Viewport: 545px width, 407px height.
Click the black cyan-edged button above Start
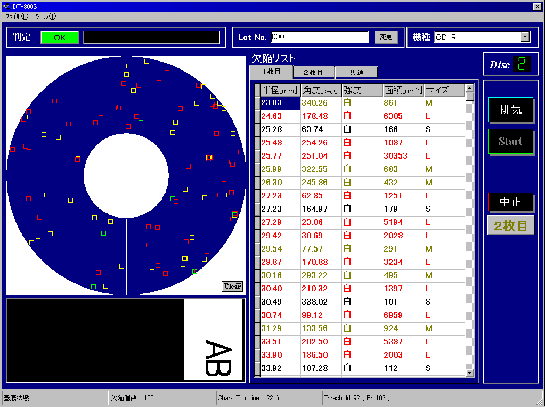point(511,110)
